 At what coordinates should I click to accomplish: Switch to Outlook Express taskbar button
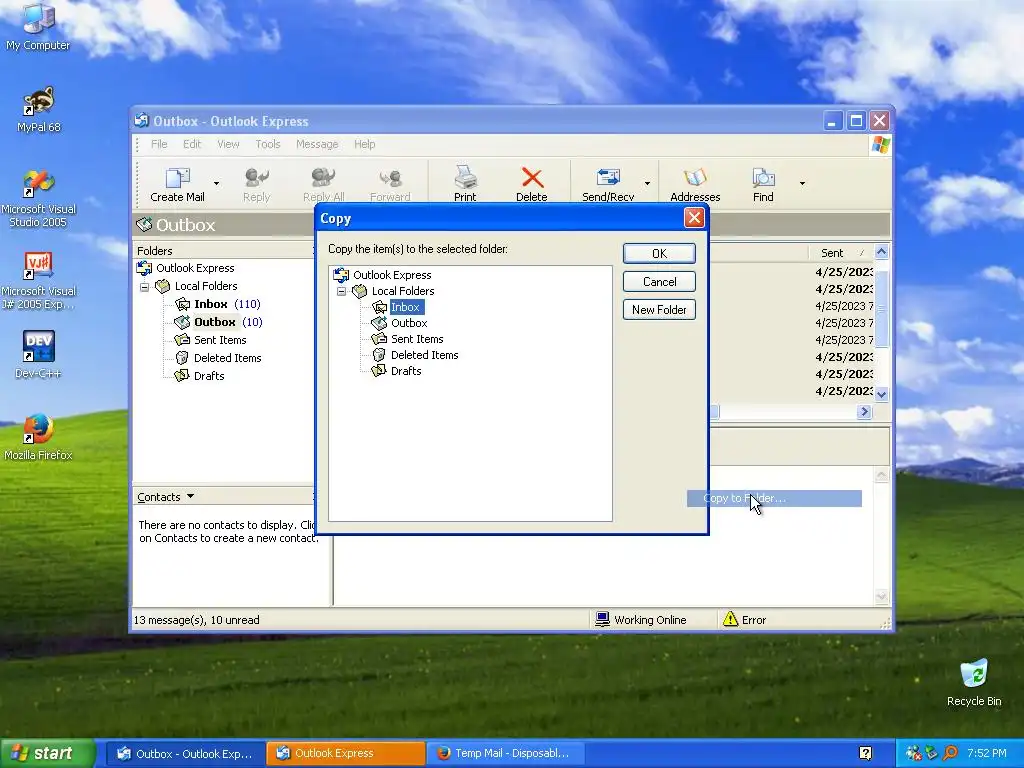(345, 754)
